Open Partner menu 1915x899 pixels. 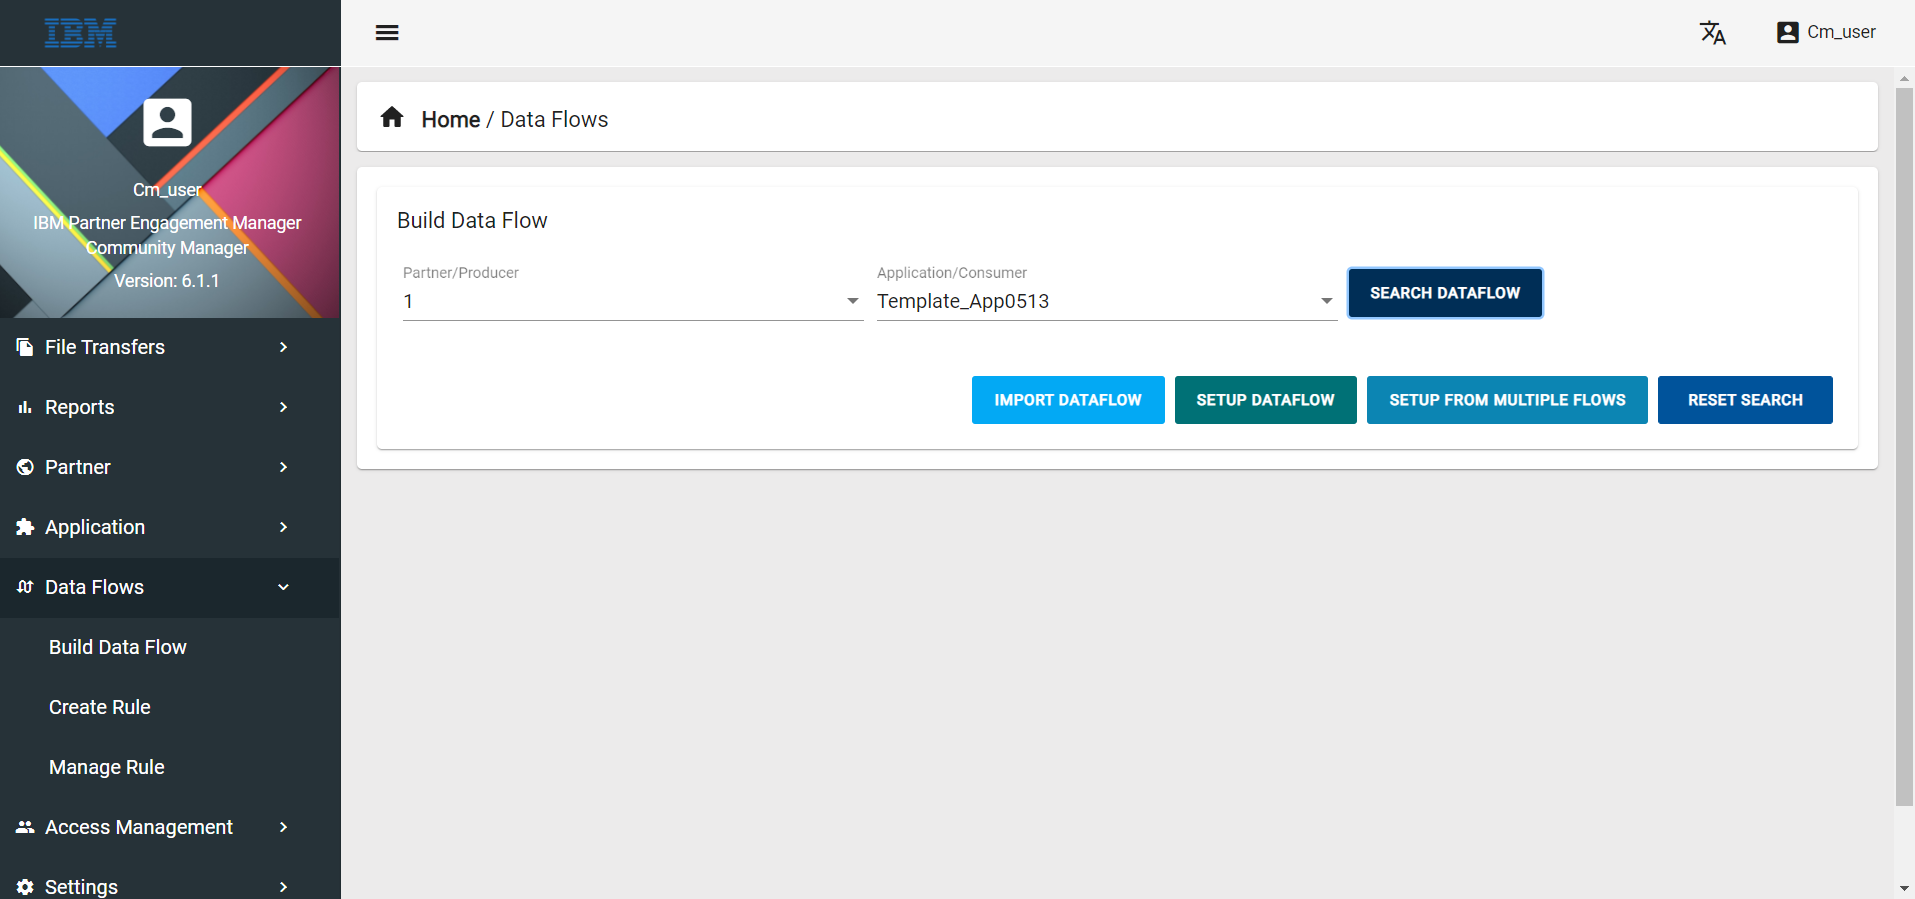pos(170,467)
